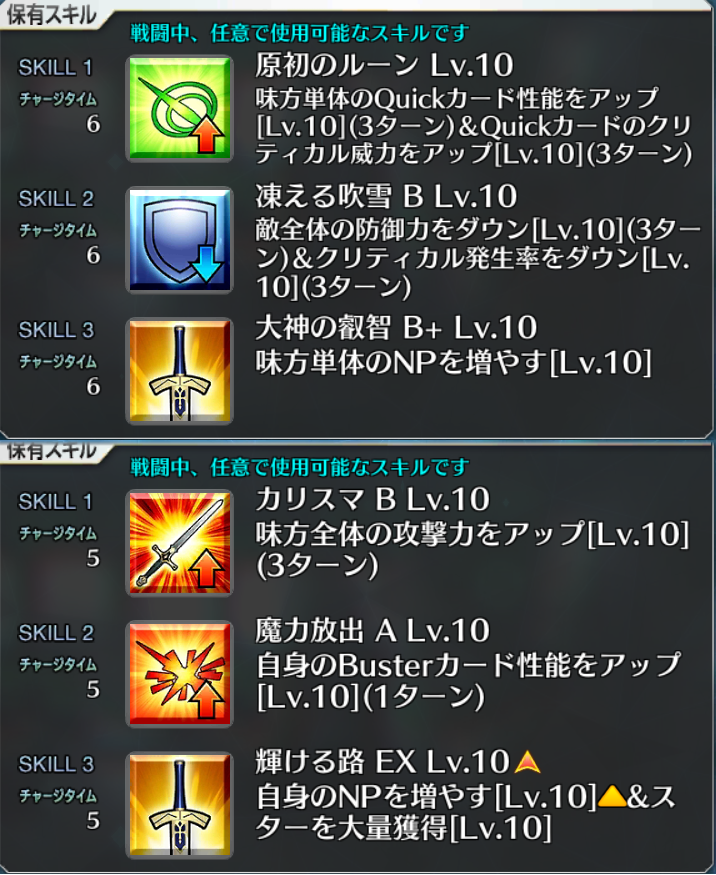This screenshot has width=716, height=875.
Task: Click the orange upgrade arrow beside 輝ける路 EX
Action: pos(527,762)
